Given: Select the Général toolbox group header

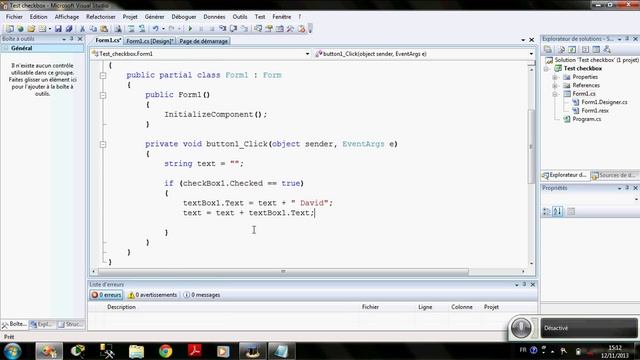Looking at the screenshot, I should [x=42, y=48].
